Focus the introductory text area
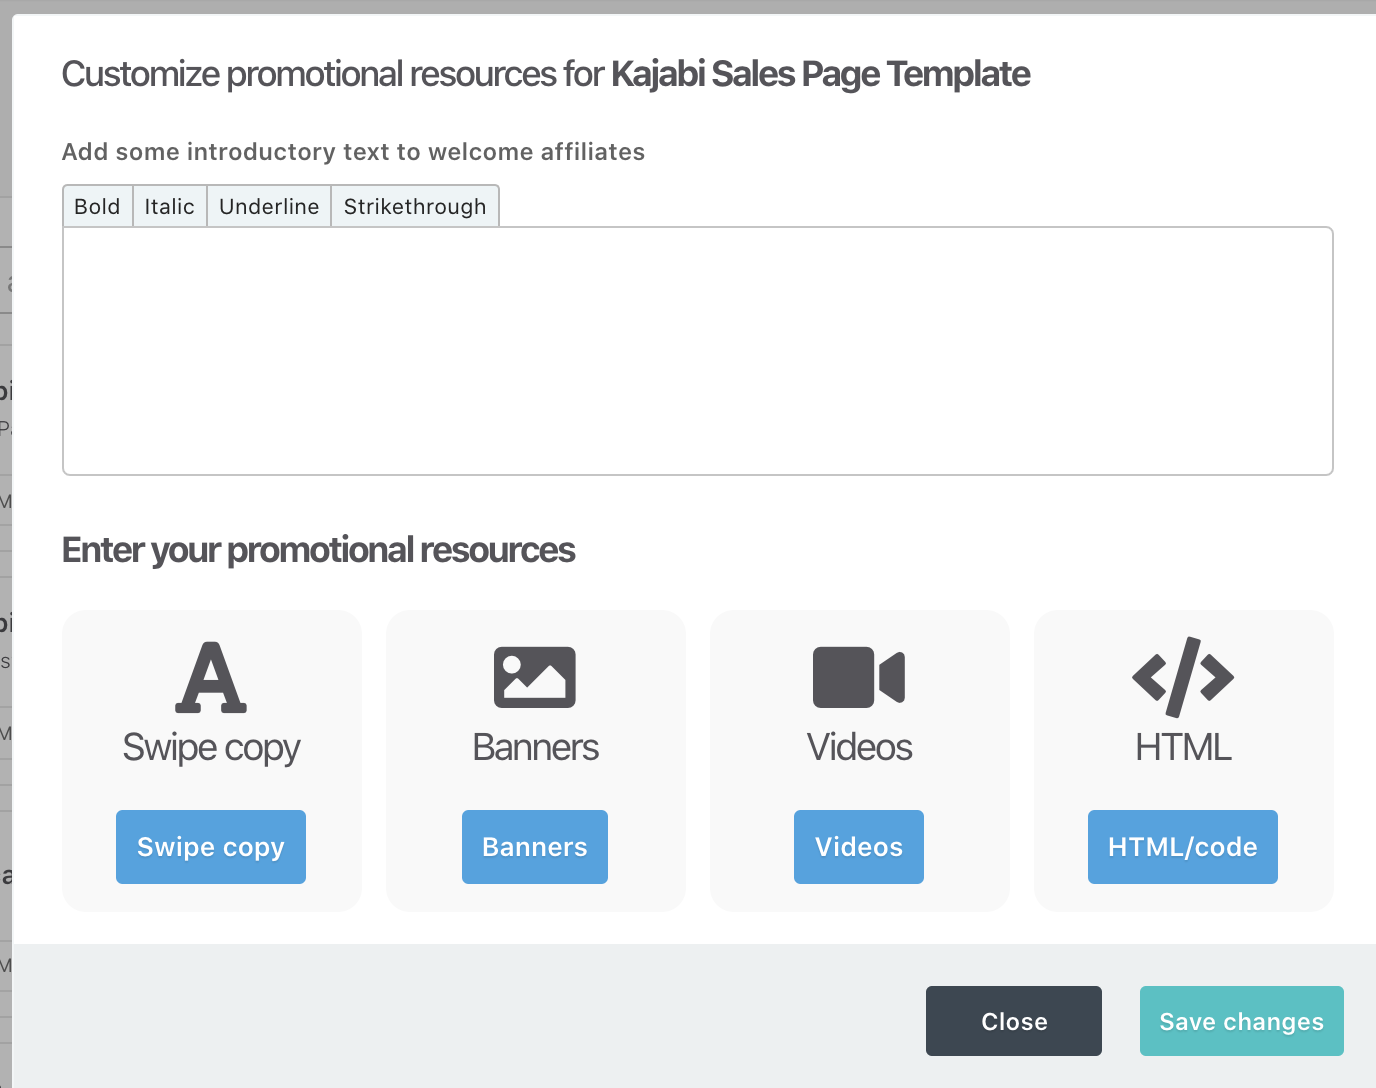This screenshot has height=1088, width=1376. tap(697, 350)
